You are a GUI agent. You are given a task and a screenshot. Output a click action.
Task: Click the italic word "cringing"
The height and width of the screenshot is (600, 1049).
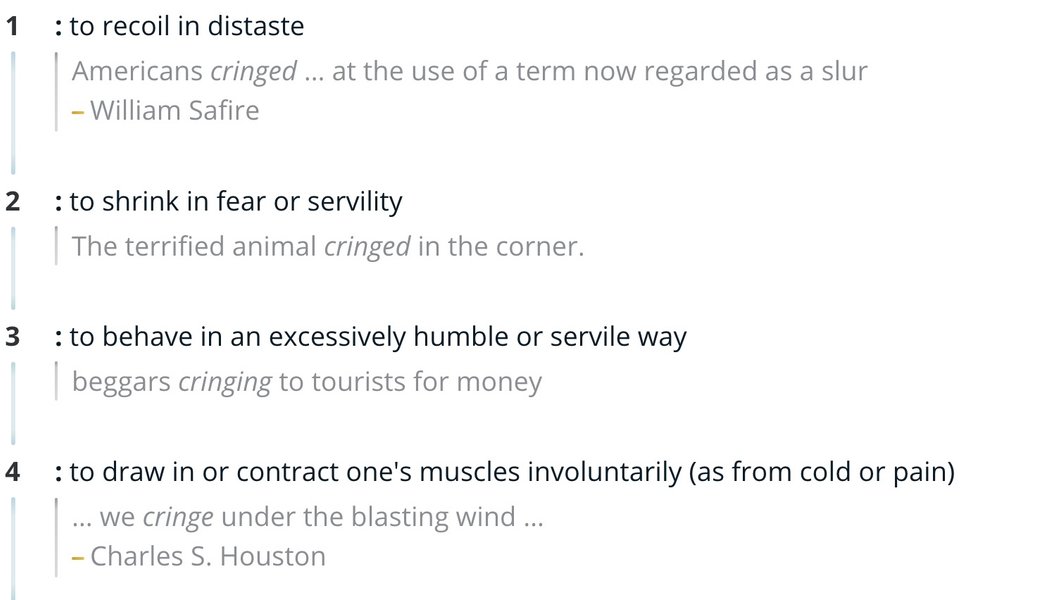tap(224, 382)
